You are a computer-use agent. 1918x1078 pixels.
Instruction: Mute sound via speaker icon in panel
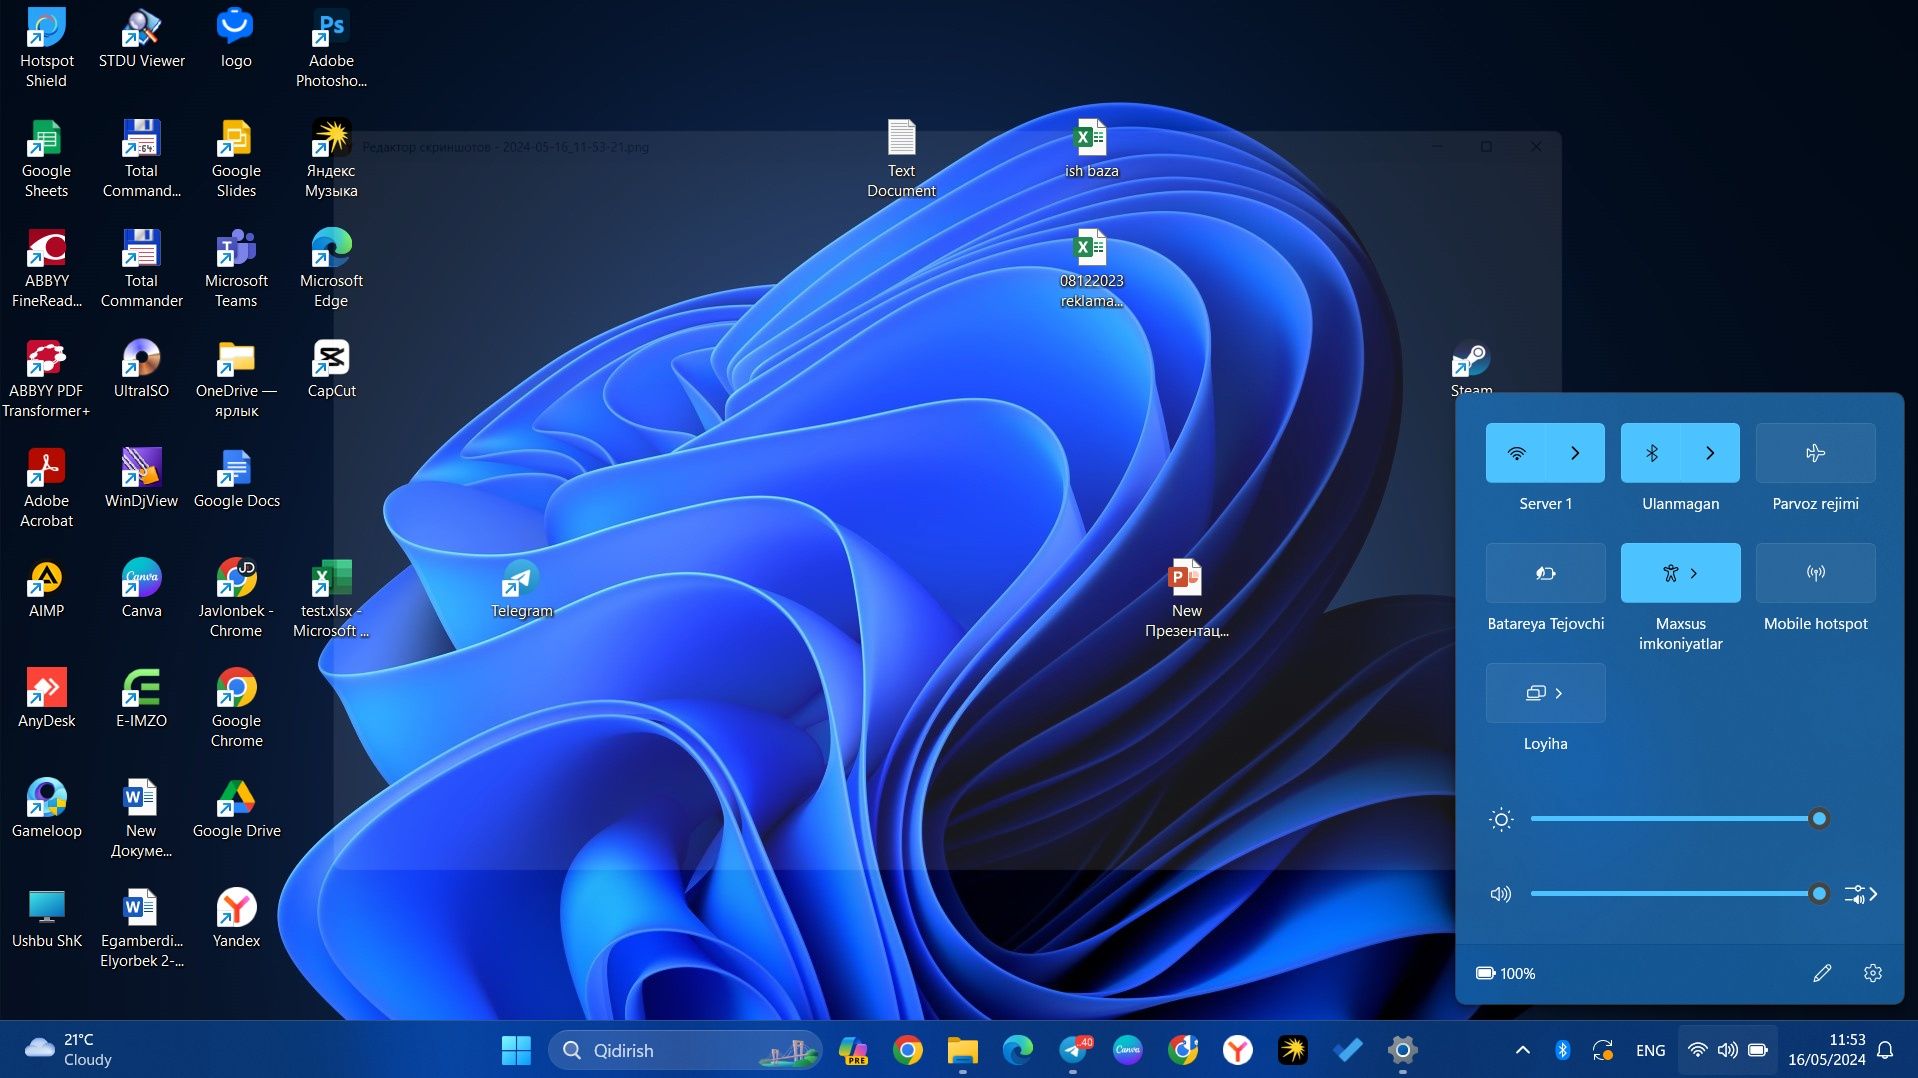(x=1501, y=894)
